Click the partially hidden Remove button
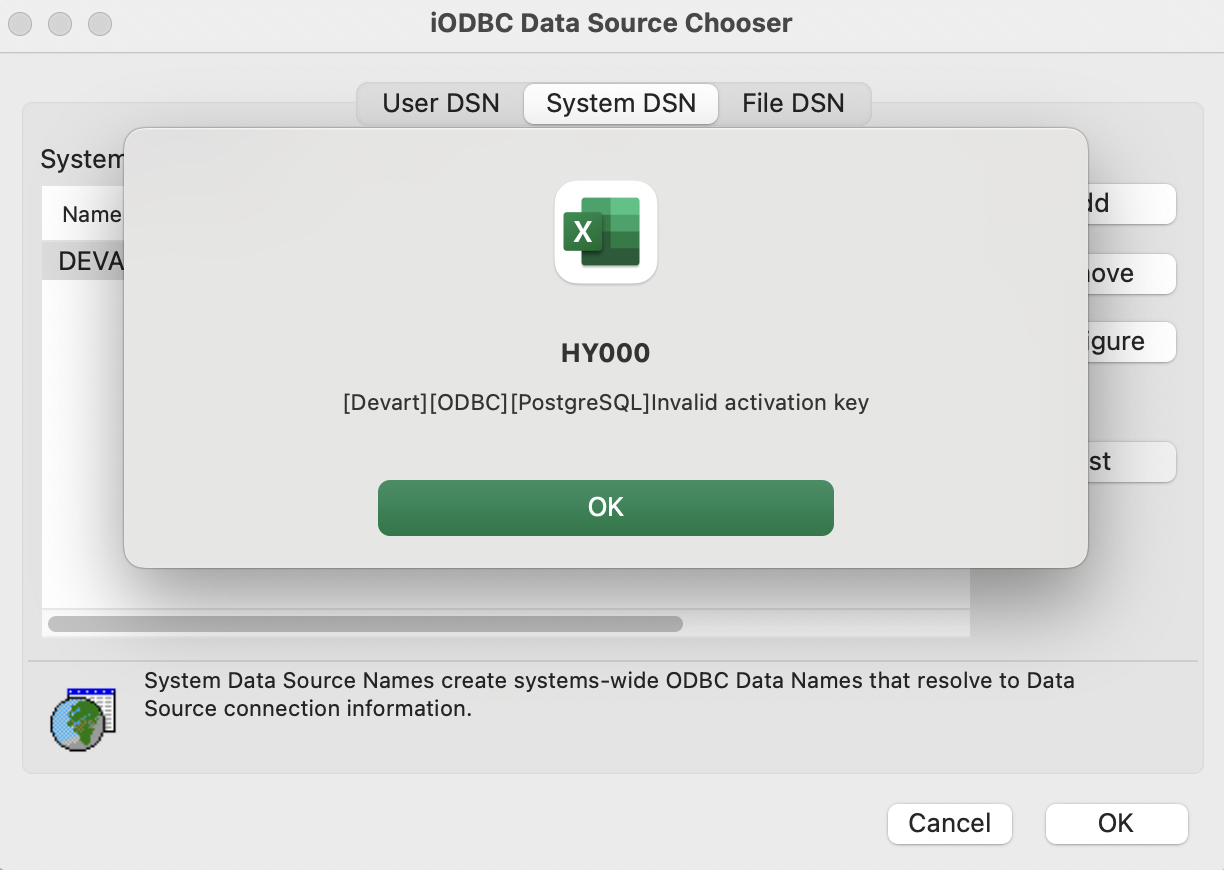This screenshot has width=1224, height=870. [1130, 274]
